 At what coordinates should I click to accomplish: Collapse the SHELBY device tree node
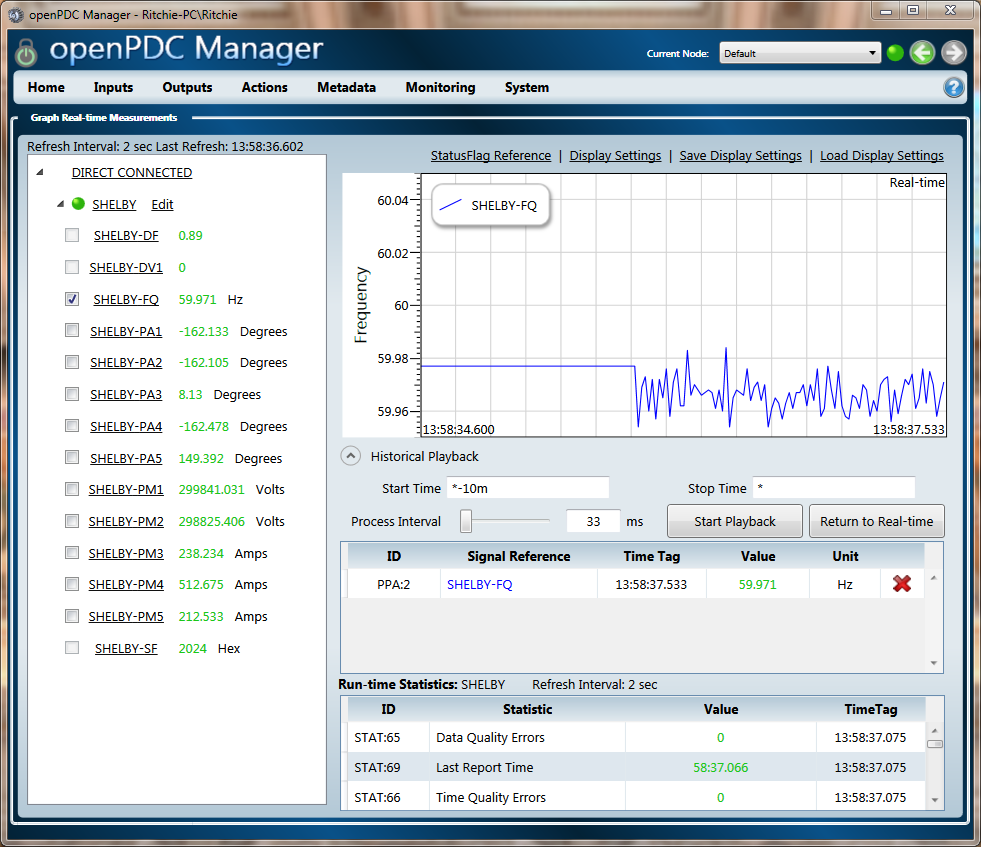point(61,204)
